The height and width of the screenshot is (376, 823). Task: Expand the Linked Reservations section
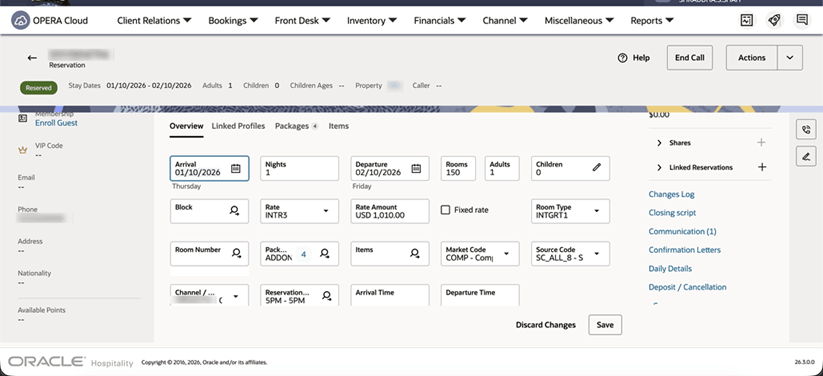660,168
